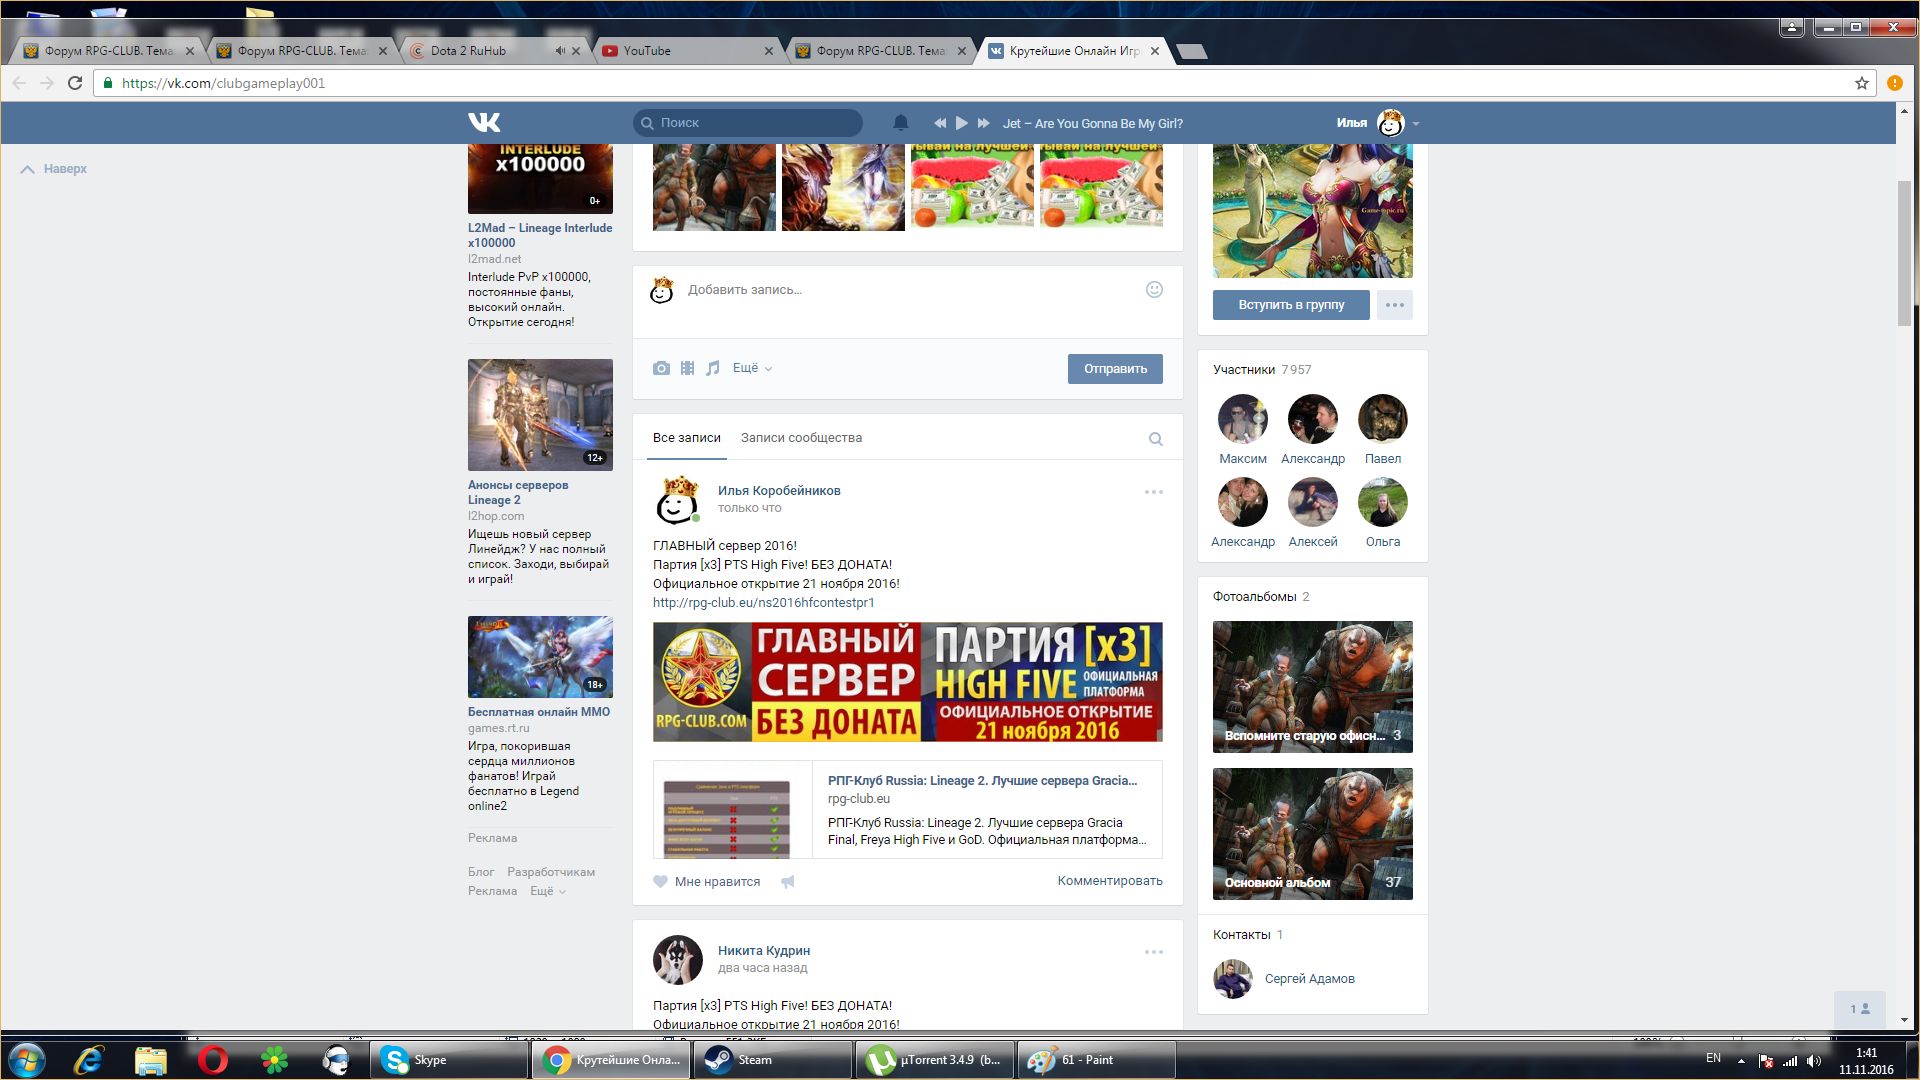Open Вспомните старую офисн... album
This screenshot has width=1920, height=1080.
click(1313, 687)
